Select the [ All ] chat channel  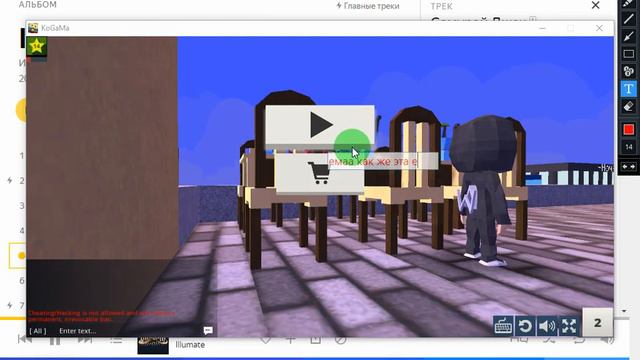(38, 331)
